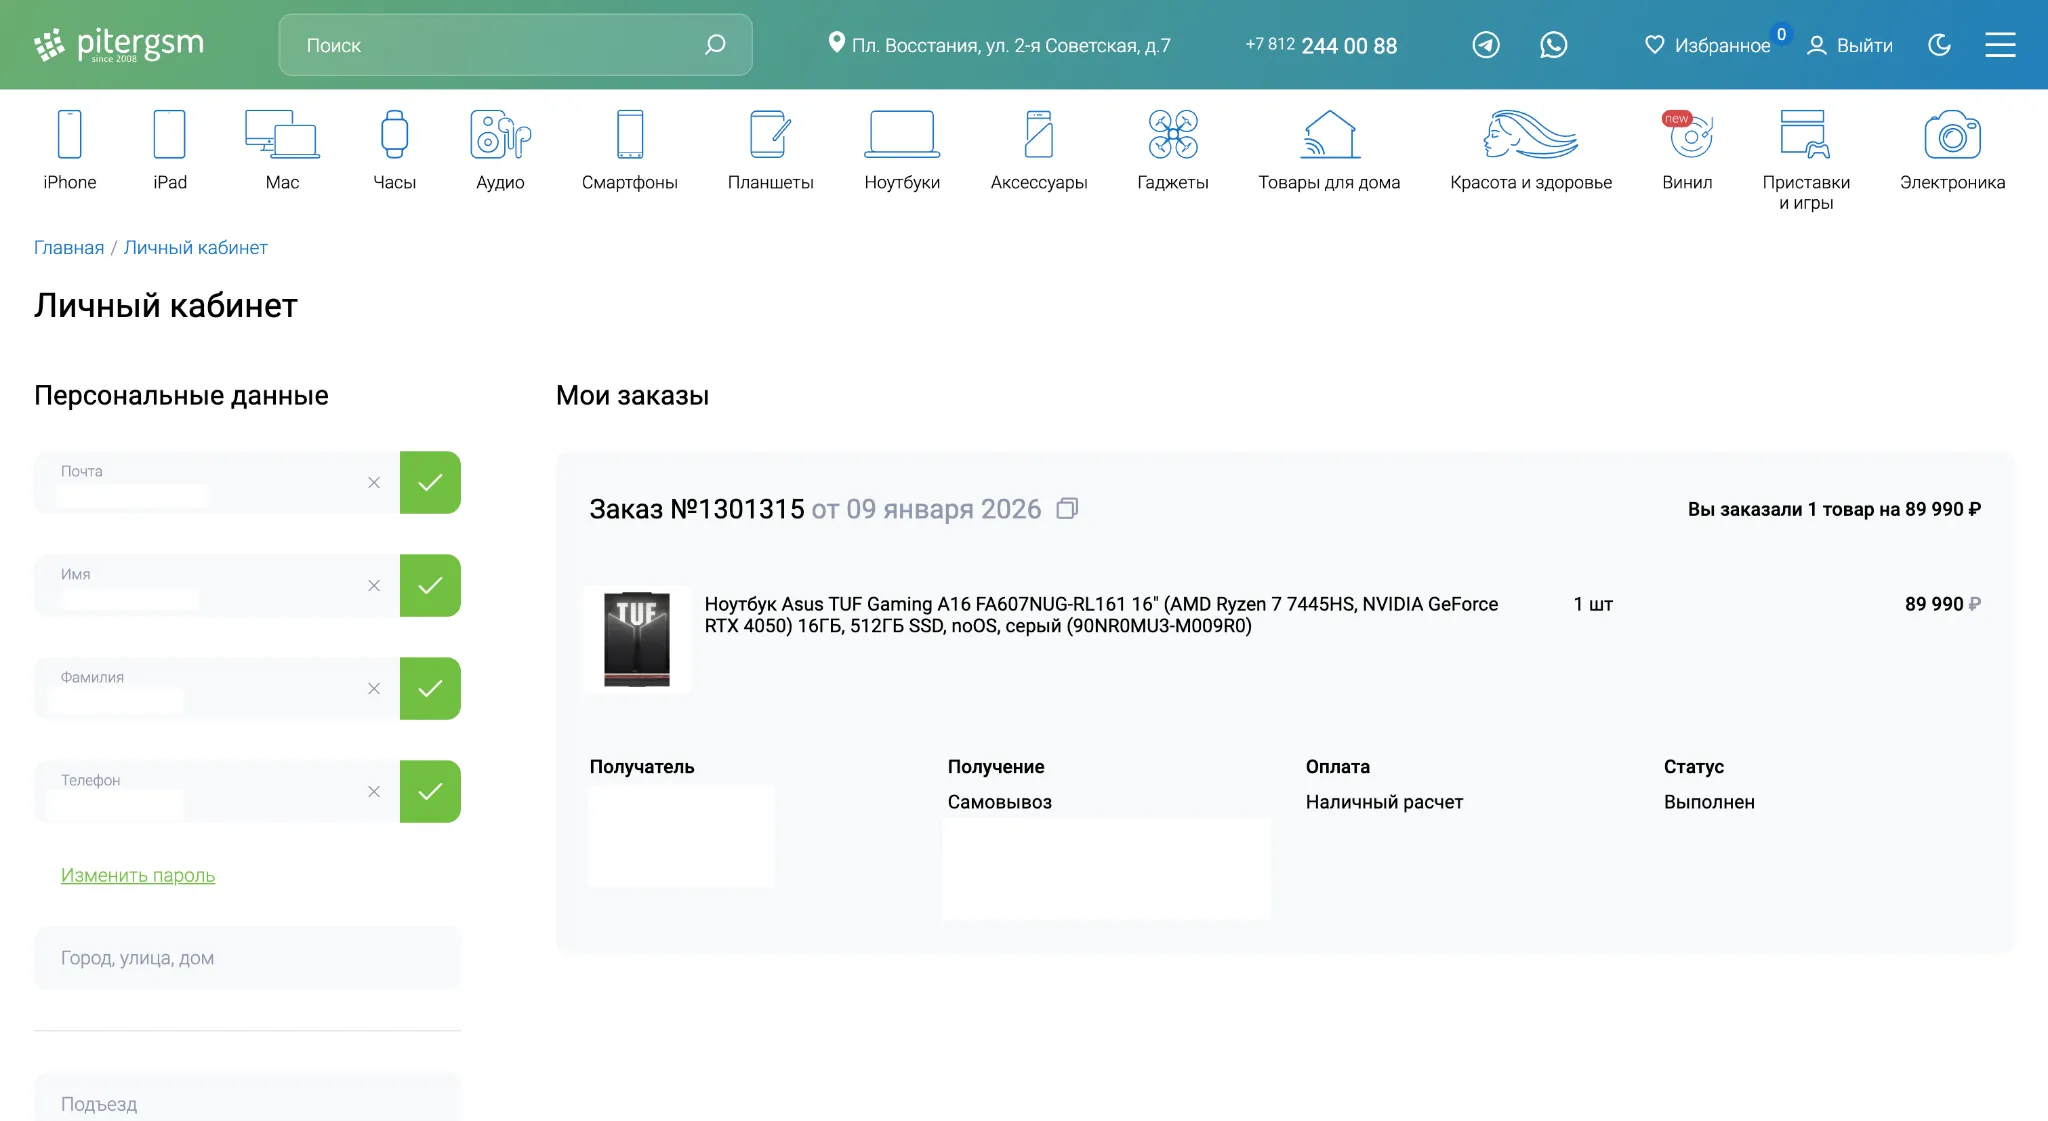
Task: Focus the Почта input field
Action: click(217, 483)
